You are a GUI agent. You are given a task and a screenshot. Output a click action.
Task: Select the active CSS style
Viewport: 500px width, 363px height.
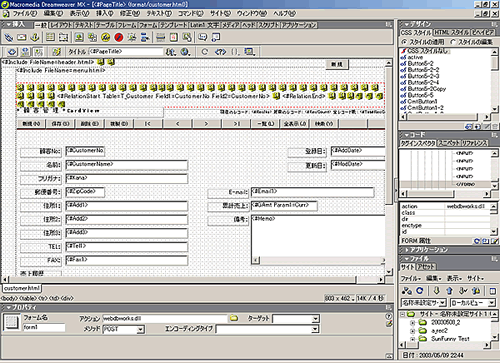point(415,57)
